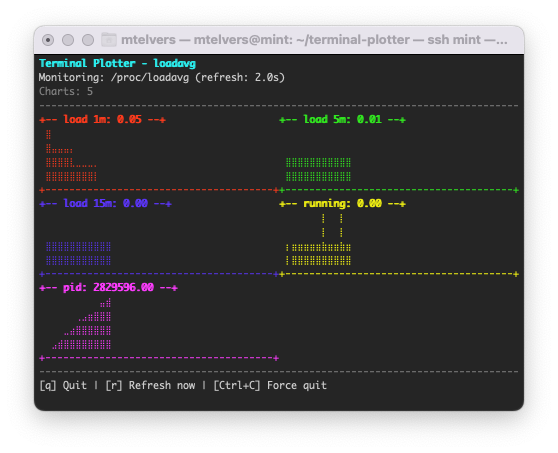Click the Charts: 5 count text
558x453 pixels.
pos(66,91)
